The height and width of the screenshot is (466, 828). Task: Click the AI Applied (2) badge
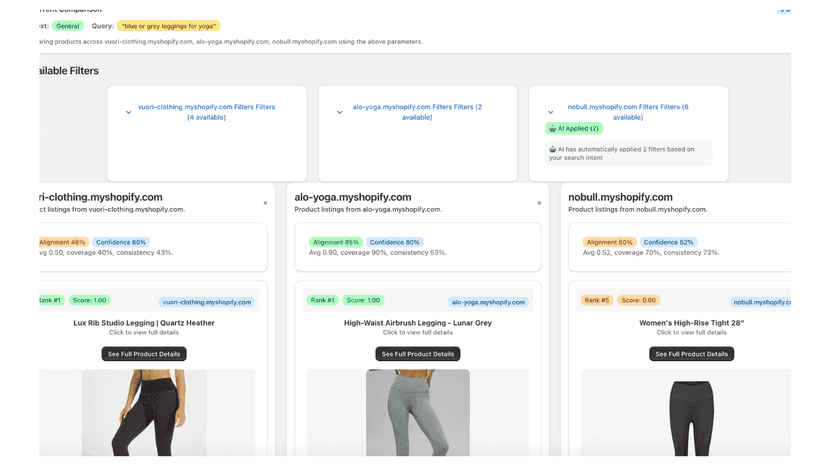pyautogui.click(x=574, y=128)
